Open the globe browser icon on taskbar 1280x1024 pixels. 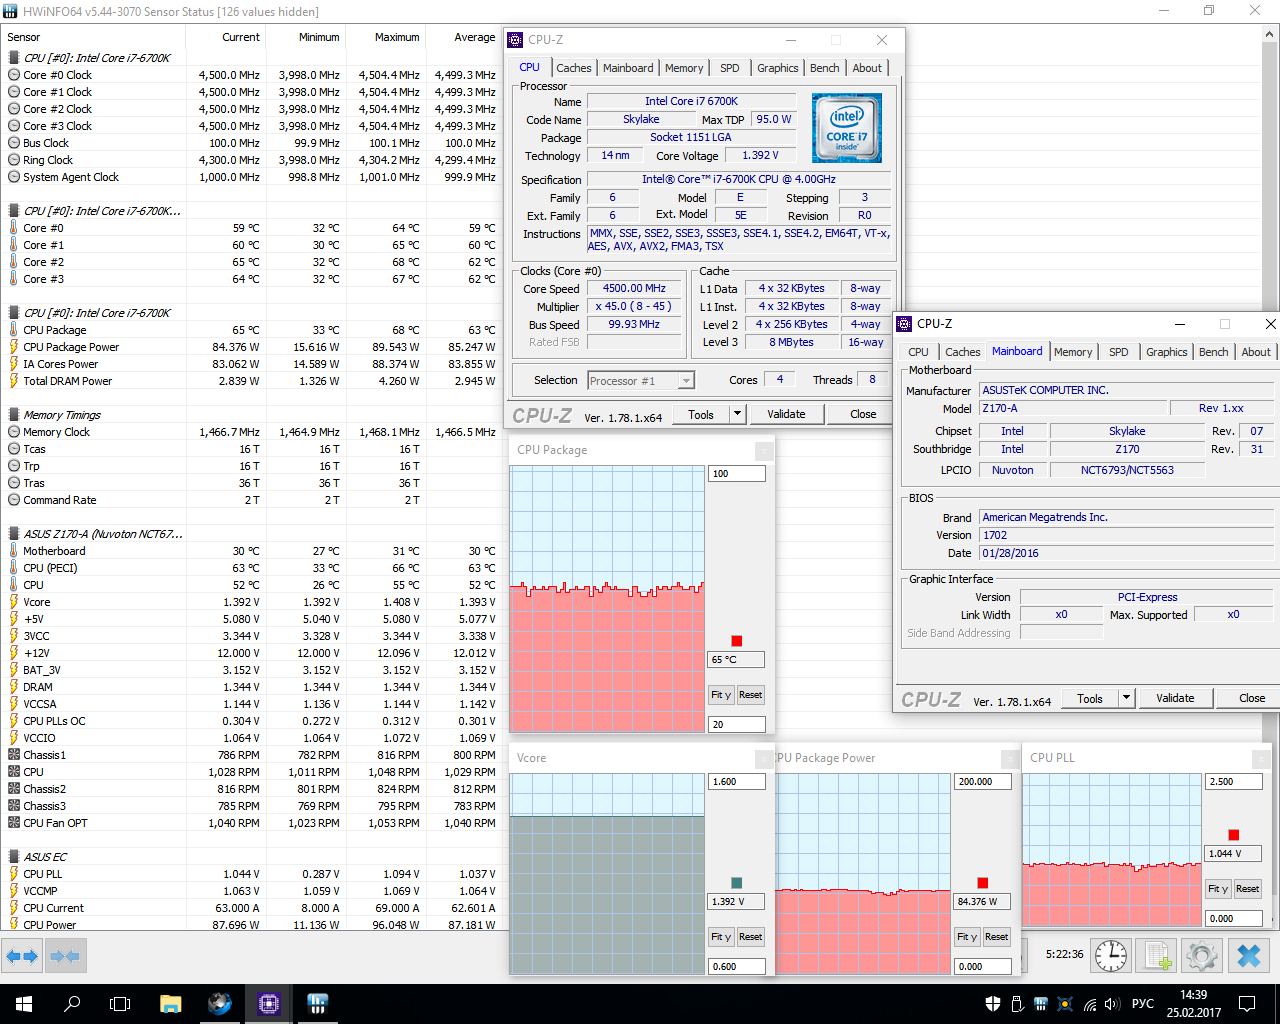220,1004
